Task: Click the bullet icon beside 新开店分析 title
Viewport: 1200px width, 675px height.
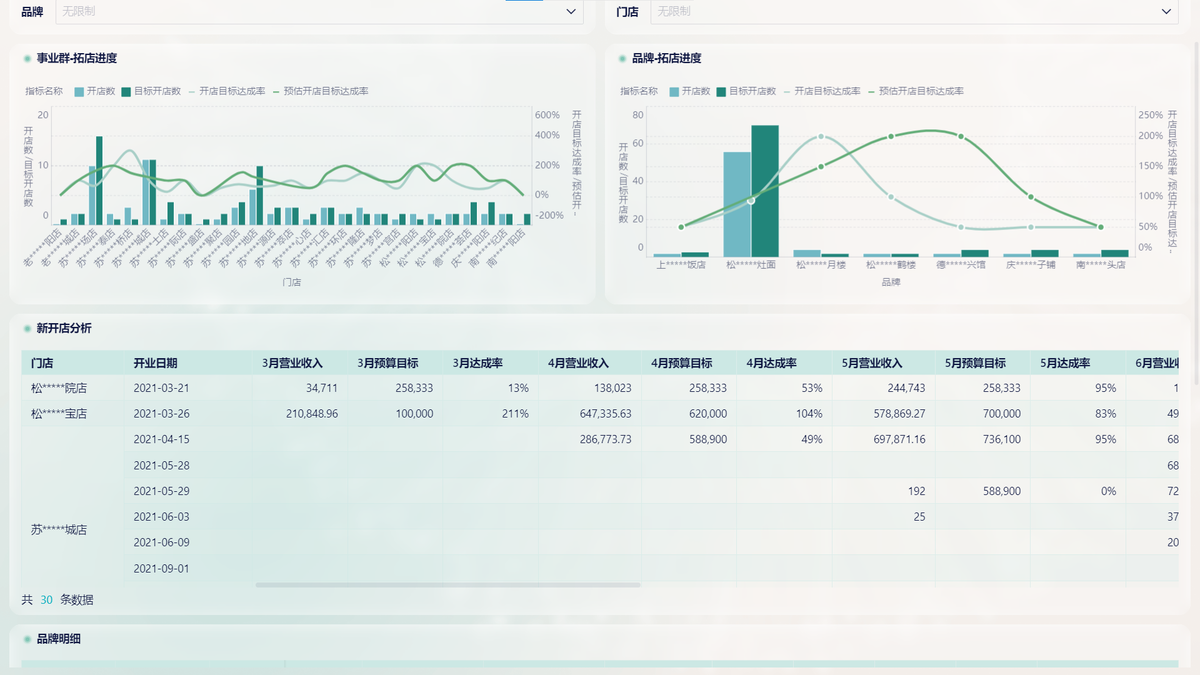Action: point(27,328)
